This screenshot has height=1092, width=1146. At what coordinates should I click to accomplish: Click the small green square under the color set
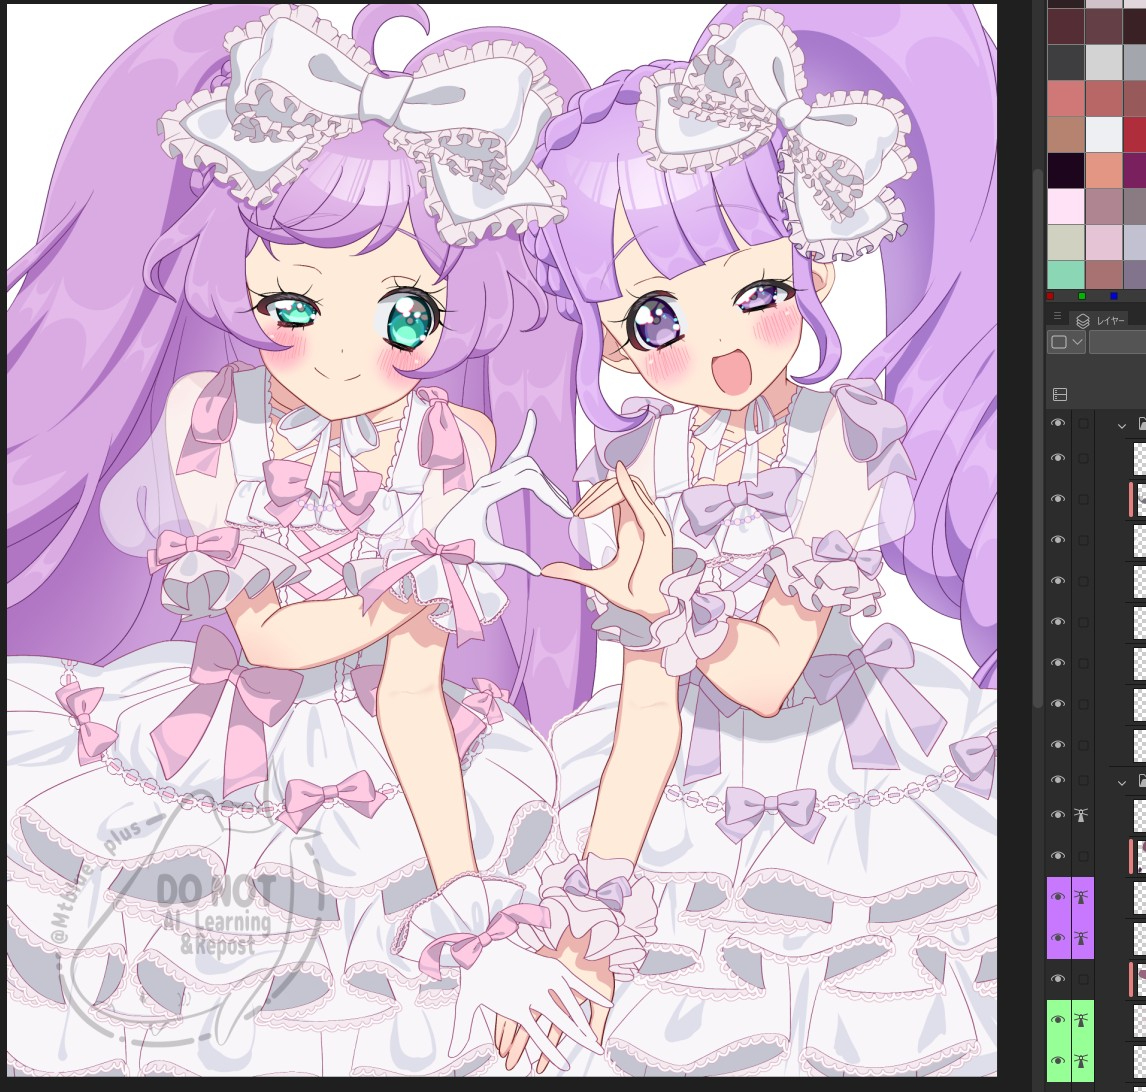1082,296
